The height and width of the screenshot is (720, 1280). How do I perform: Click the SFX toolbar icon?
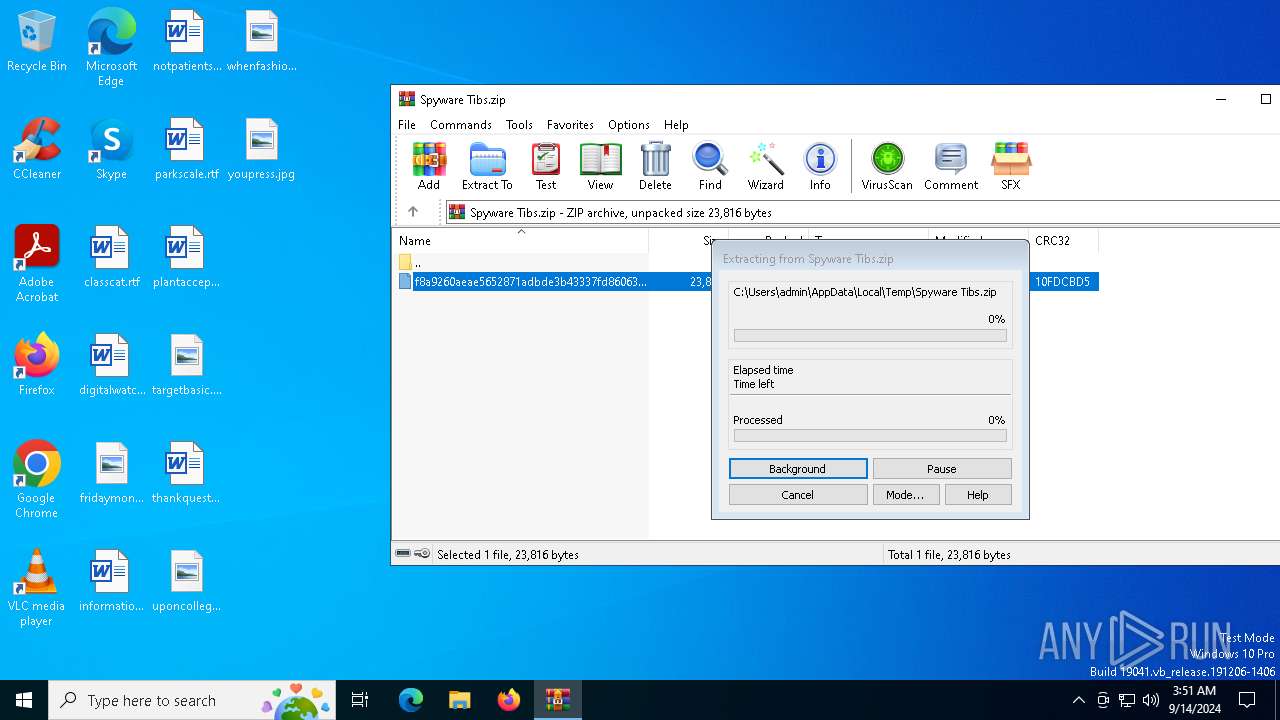[x=1011, y=166]
